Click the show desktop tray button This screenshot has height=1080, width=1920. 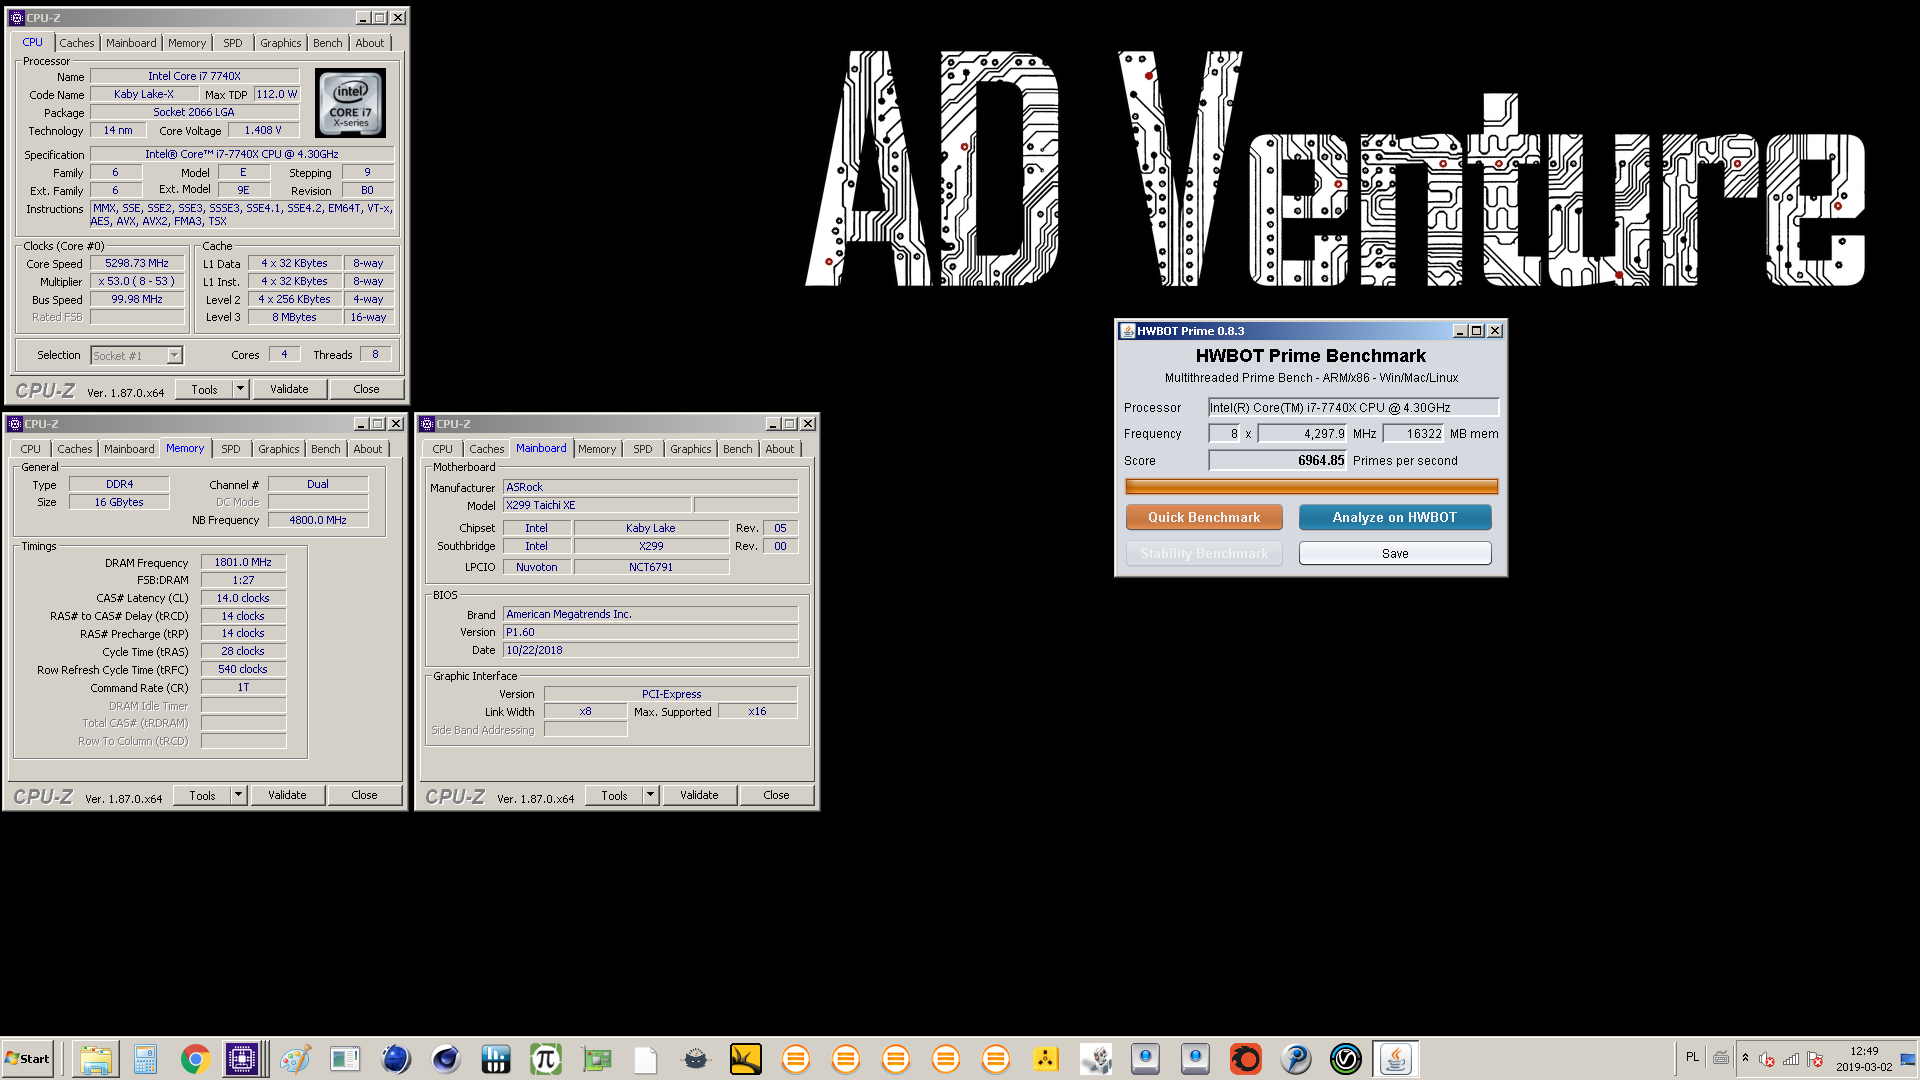coord(1908,1059)
